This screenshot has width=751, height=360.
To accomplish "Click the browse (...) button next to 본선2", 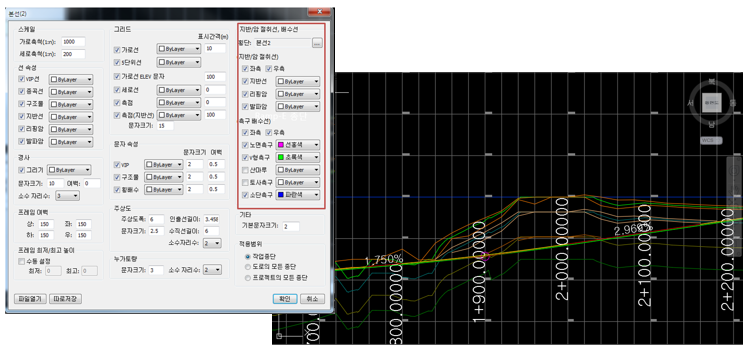I will [317, 43].
